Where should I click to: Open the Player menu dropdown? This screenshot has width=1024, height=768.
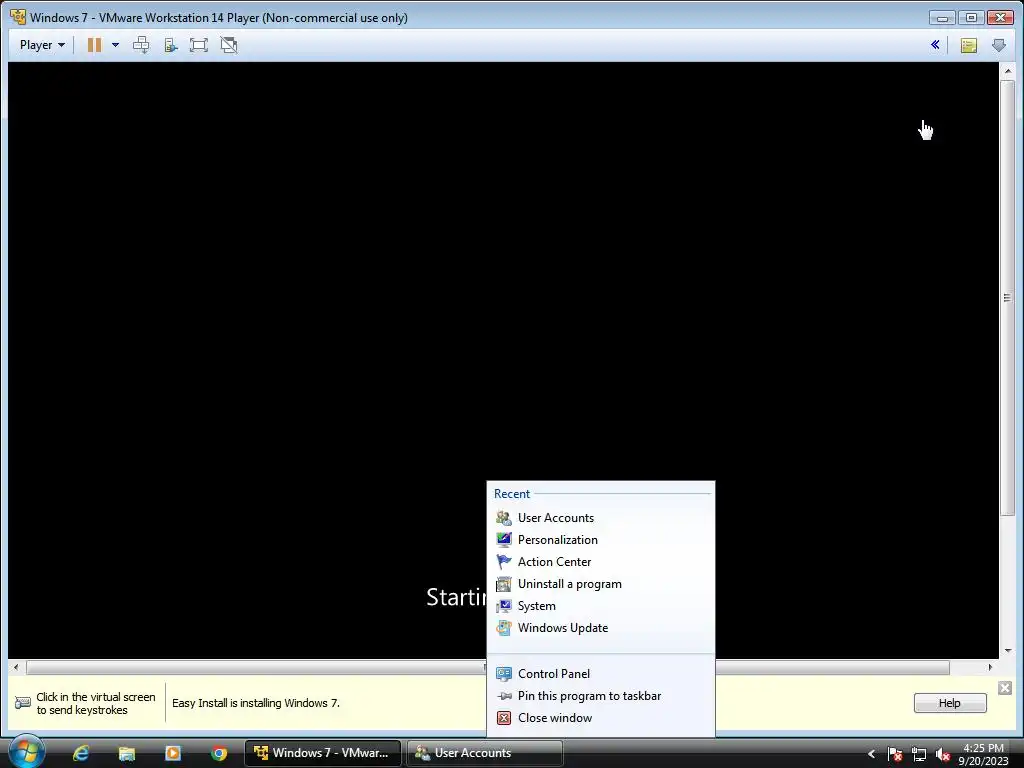(42, 45)
